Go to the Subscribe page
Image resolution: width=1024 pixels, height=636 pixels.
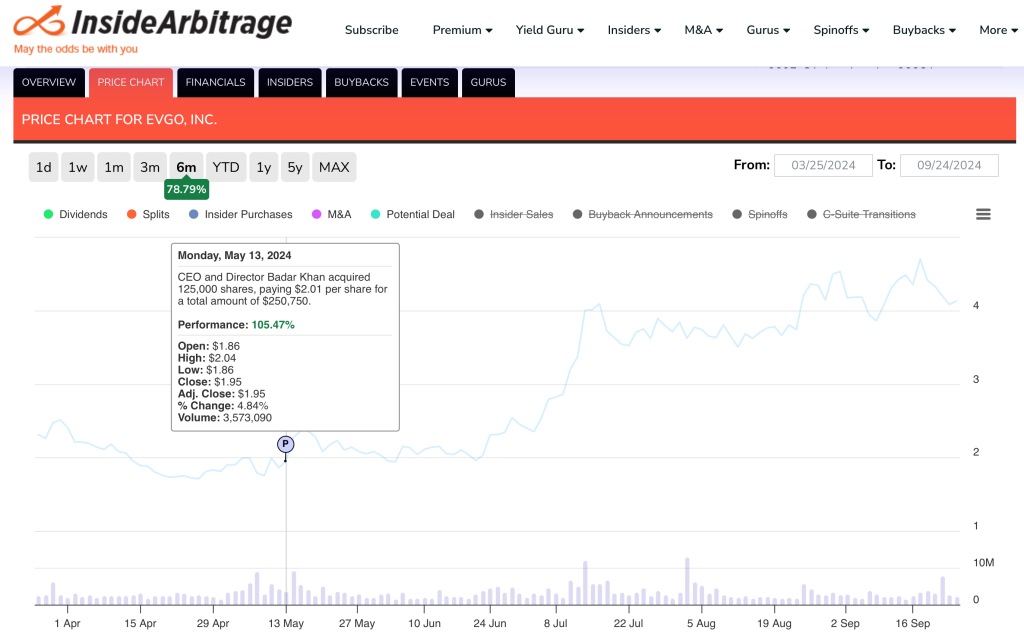372,30
